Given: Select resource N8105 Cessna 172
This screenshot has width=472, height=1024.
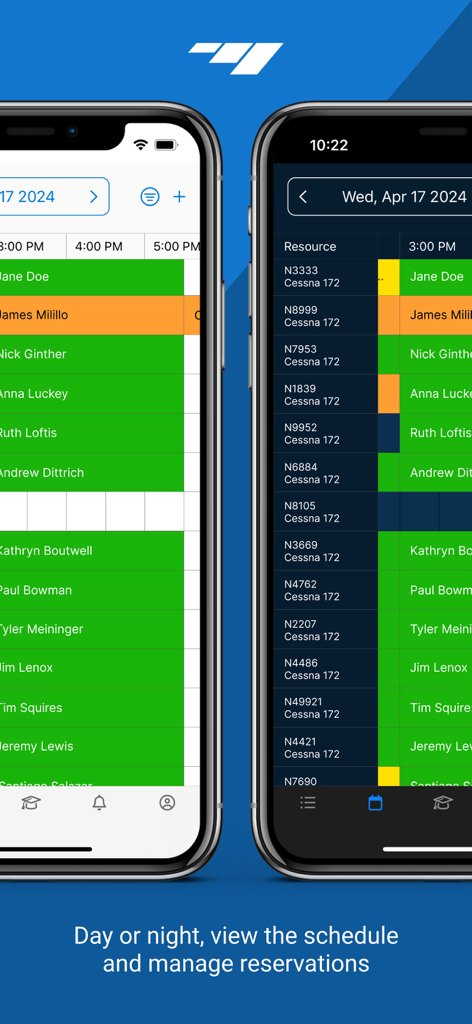Looking at the screenshot, I should tap(325, 511).
